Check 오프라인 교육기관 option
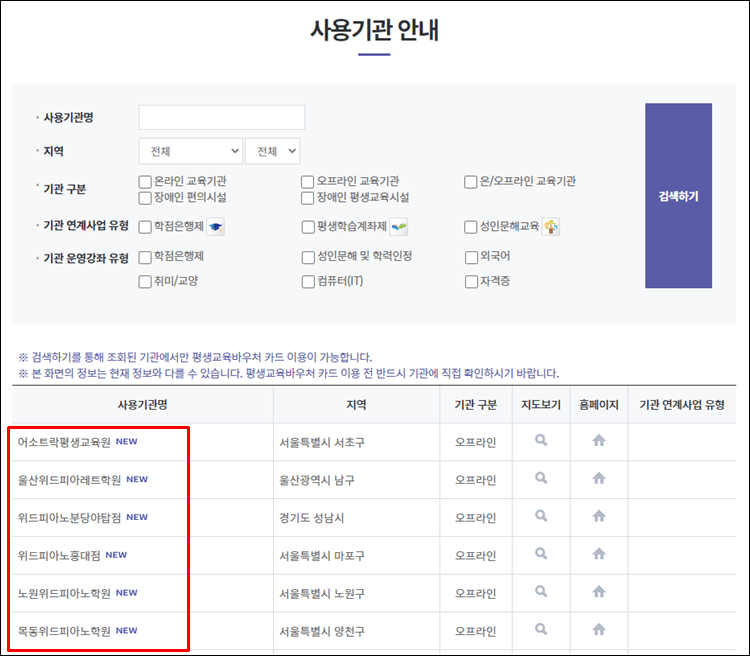750x656 pixels. click(308, 182)
